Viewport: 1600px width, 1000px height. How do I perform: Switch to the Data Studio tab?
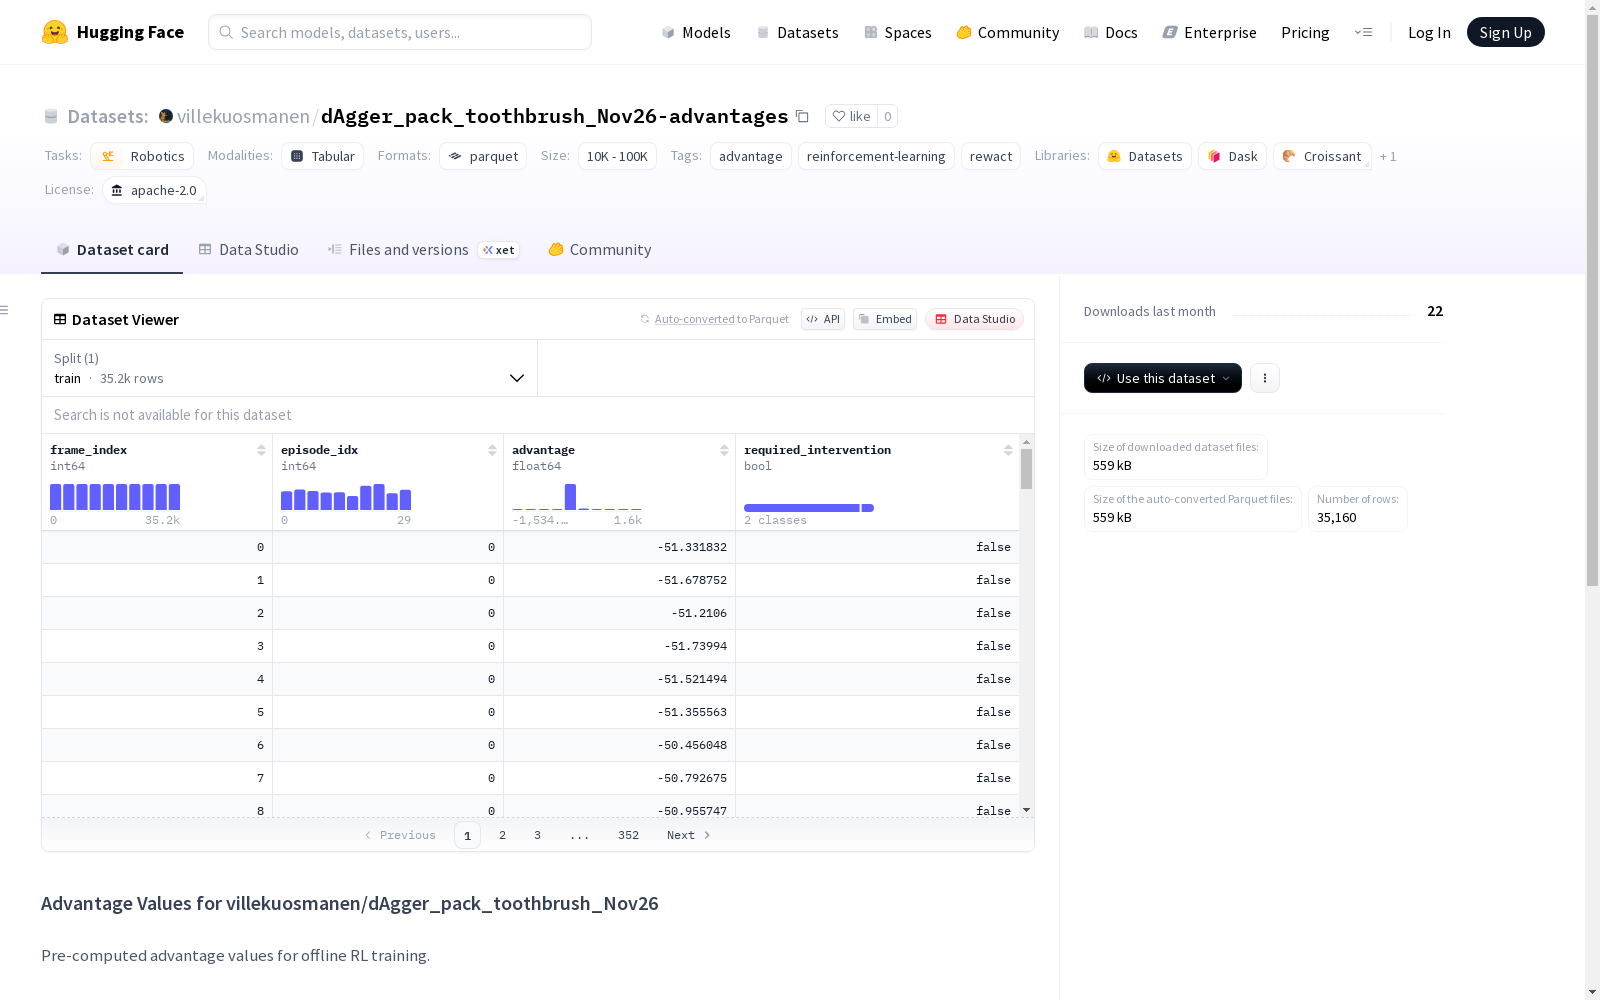[248, 250]
